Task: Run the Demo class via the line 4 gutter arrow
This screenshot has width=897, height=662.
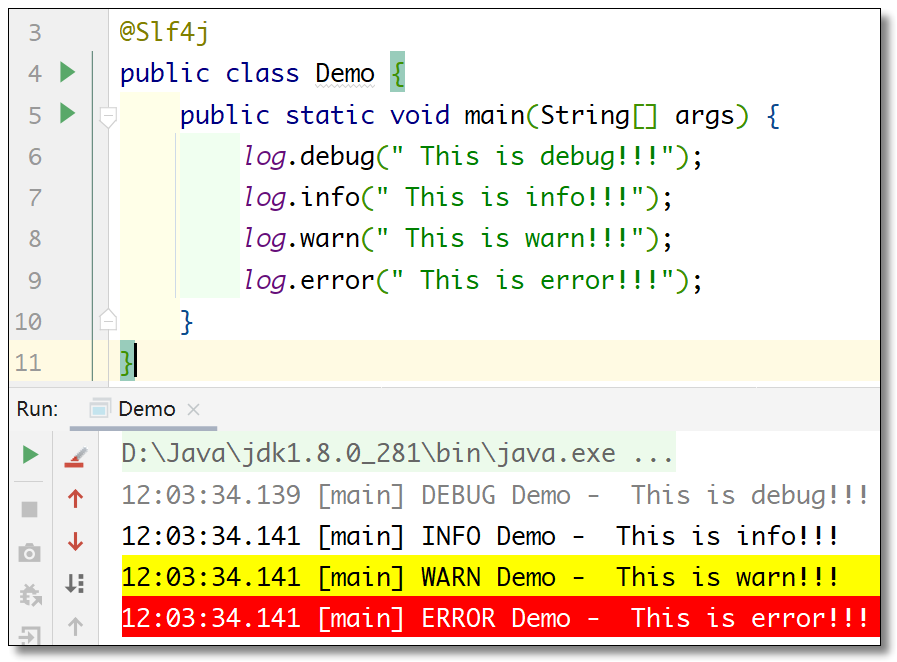Action: pyautogui.click(x=68, y=72)
